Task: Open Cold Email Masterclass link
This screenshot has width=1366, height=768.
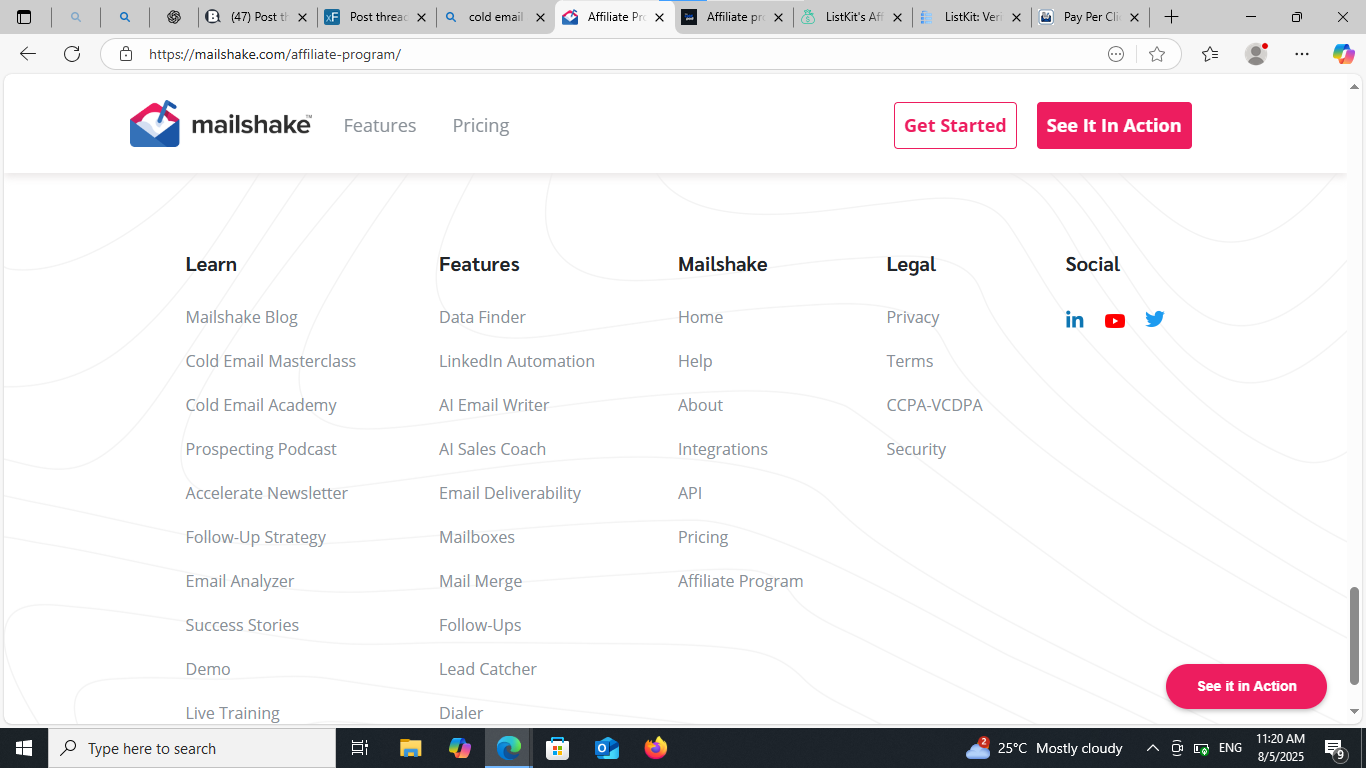Action: tap(271, 361)
